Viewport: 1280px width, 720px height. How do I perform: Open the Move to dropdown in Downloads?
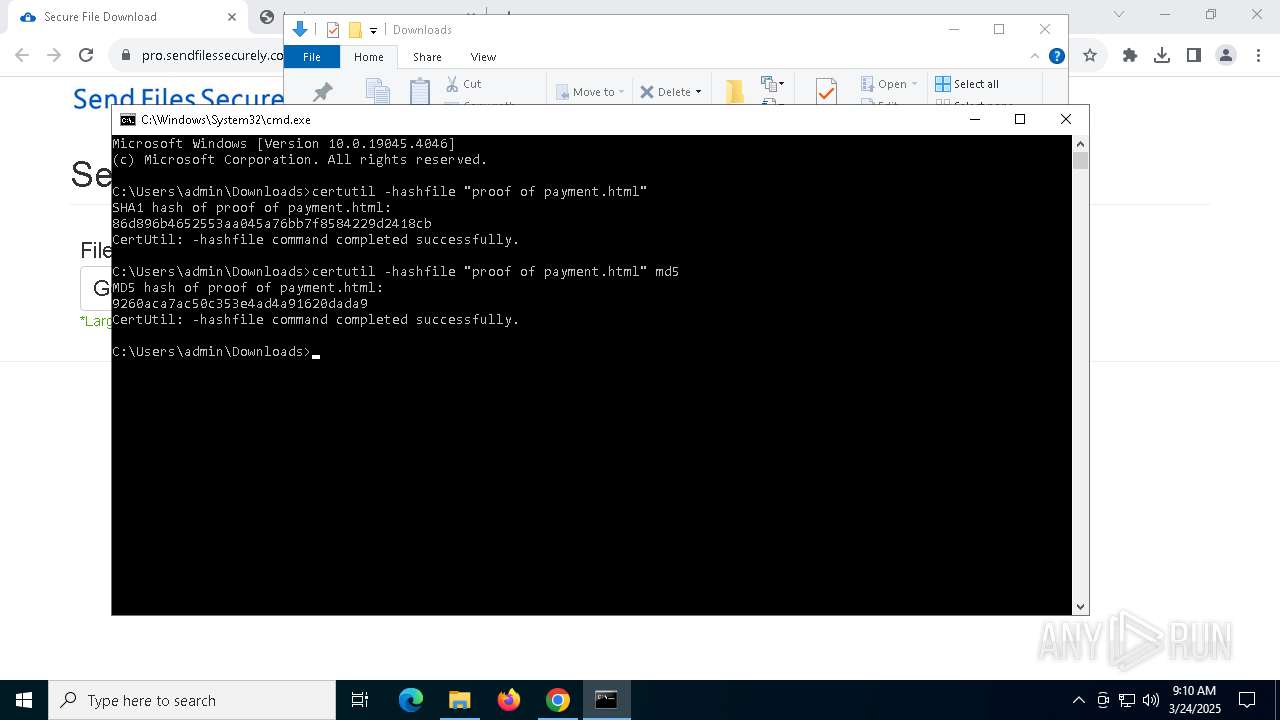[589, 92]
